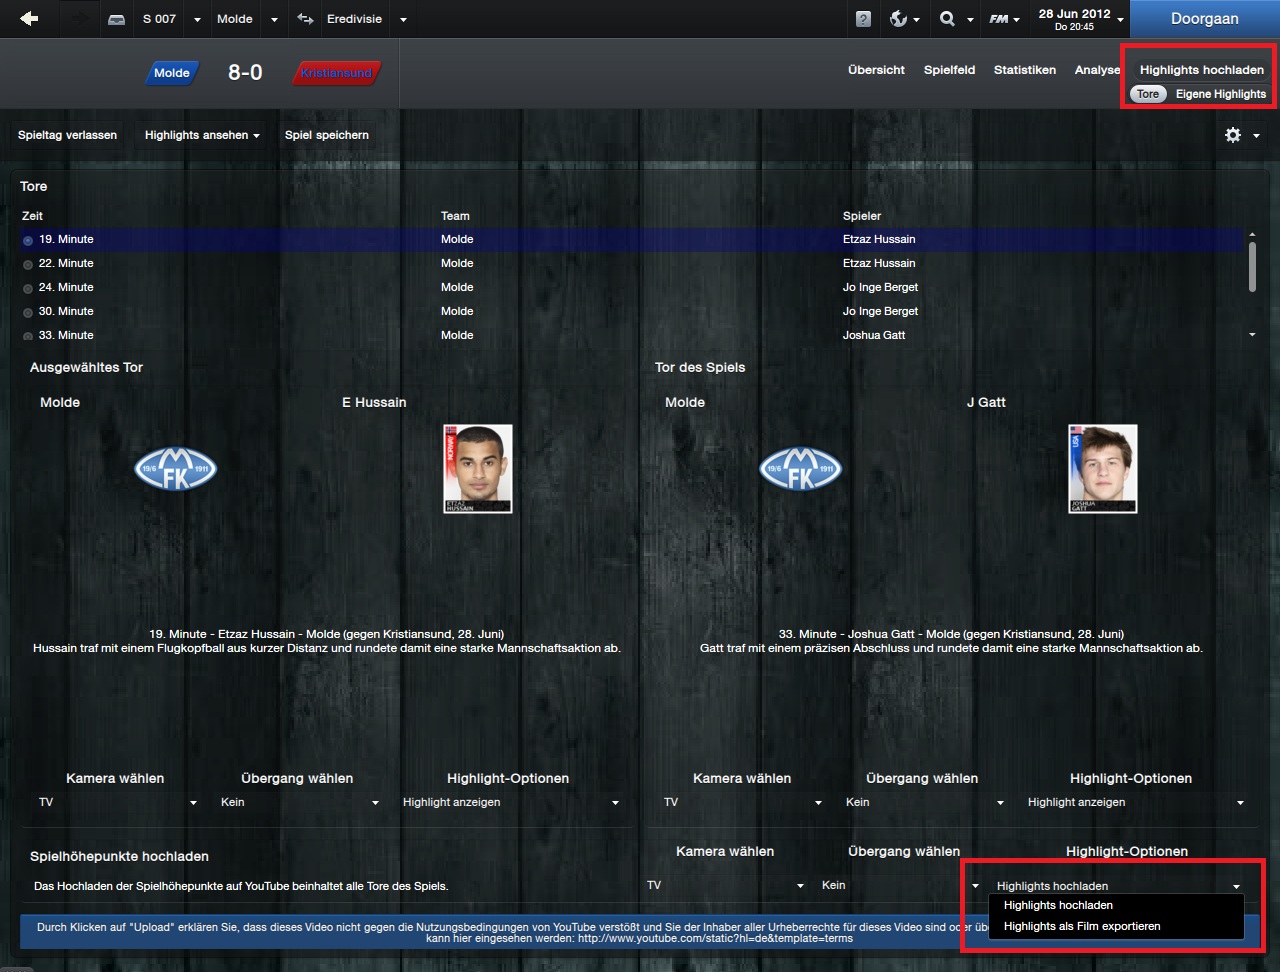
Task: Click Joshua Gatt's player photo
Action: (1102, 469)
